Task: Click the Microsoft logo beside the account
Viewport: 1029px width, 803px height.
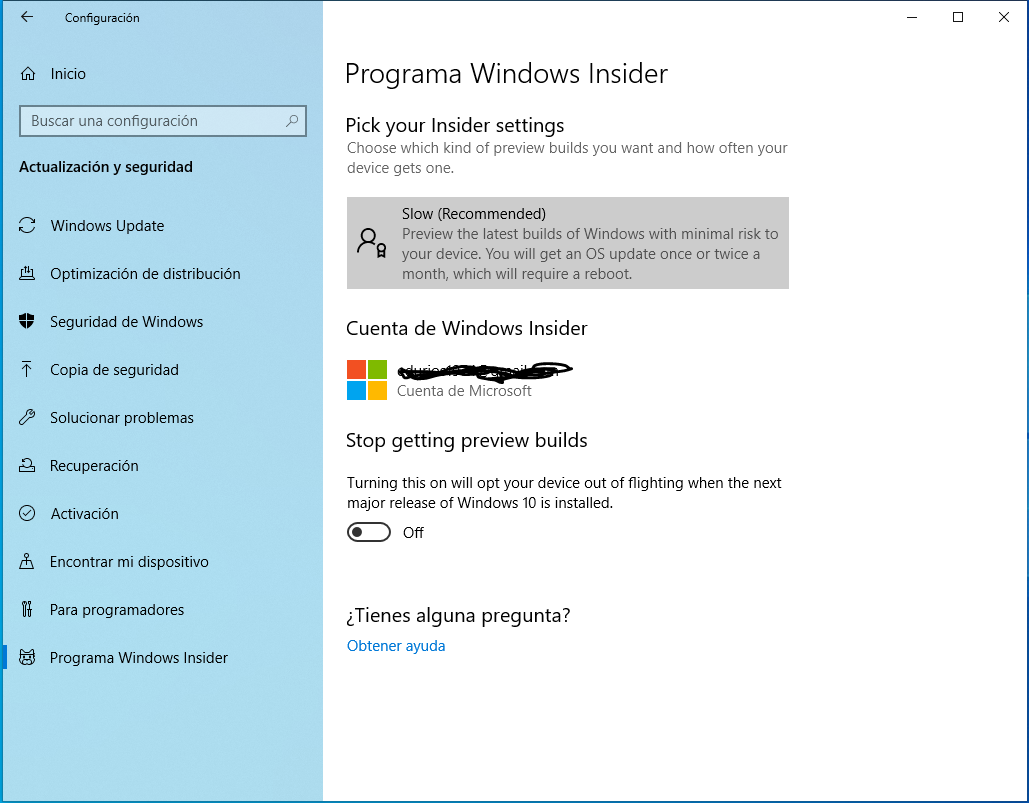Action: 367,380
